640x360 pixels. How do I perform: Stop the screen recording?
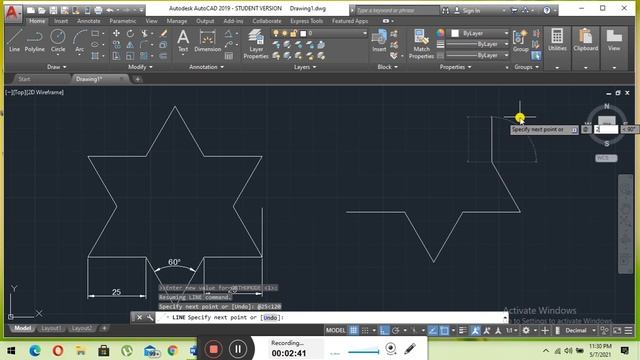213,349
